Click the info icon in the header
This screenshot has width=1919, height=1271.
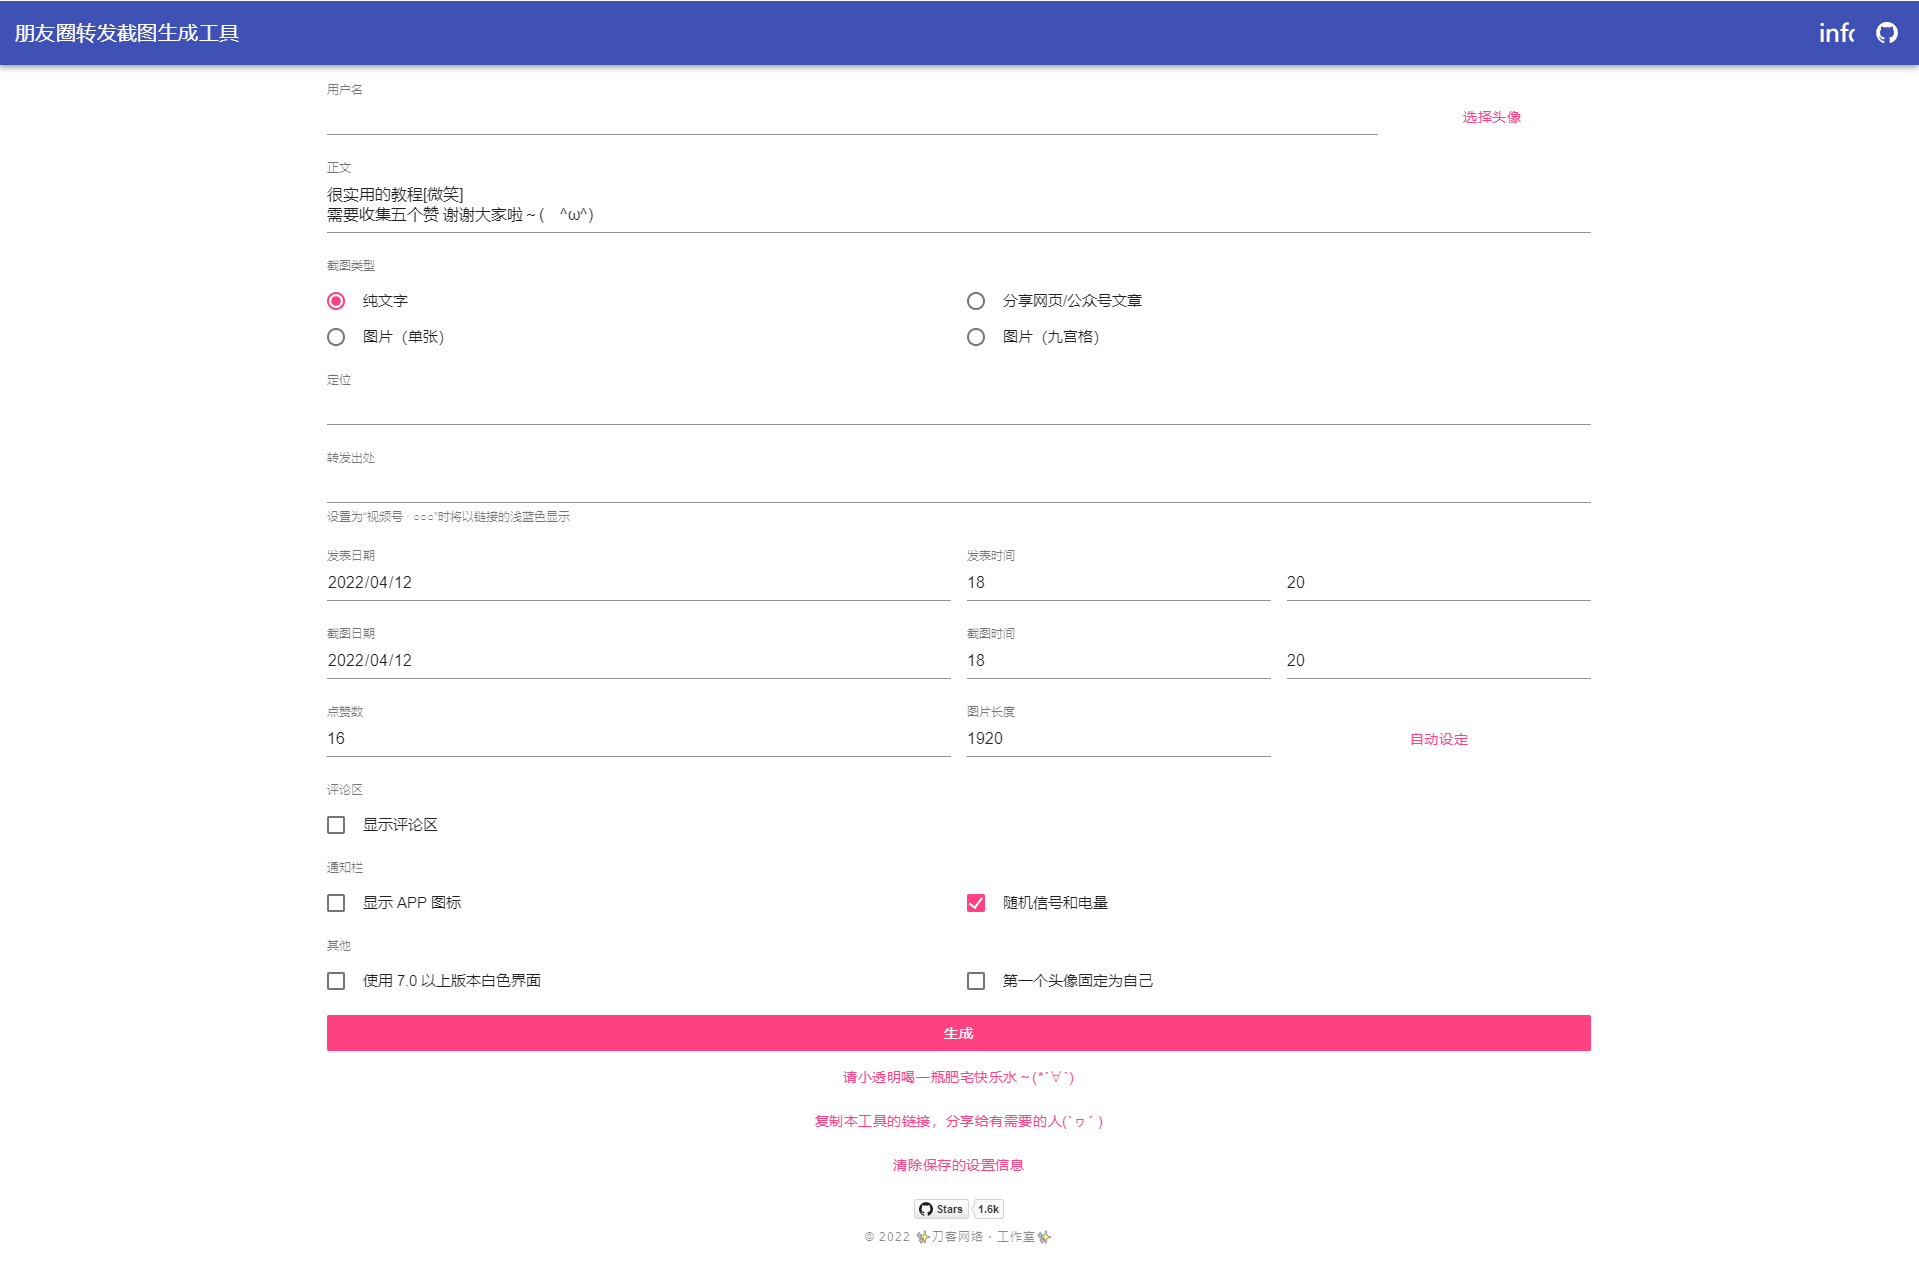1838,33
